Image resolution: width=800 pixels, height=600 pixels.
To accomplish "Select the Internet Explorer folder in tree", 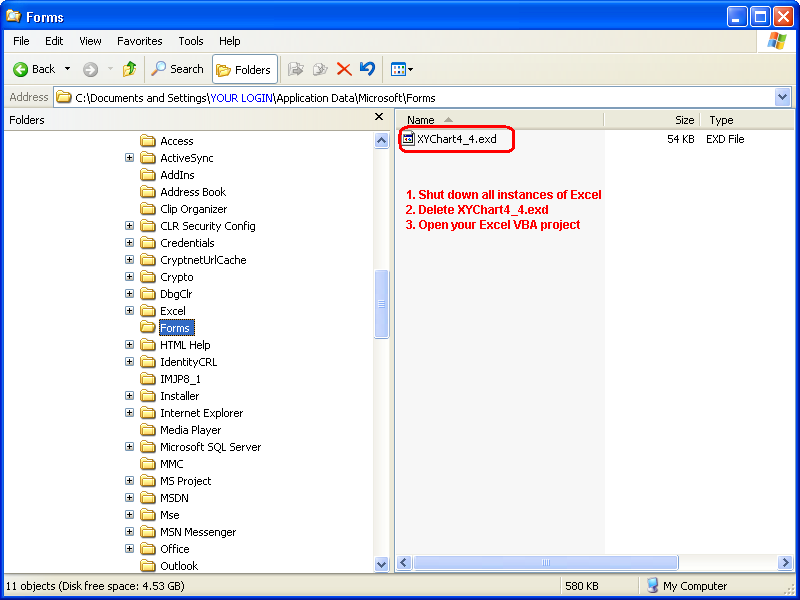I will tap(201, 413).
